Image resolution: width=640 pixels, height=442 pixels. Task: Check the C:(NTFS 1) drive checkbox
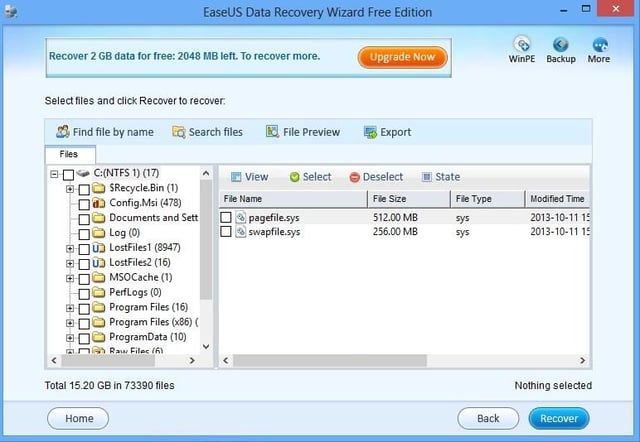tap(68, 175)
